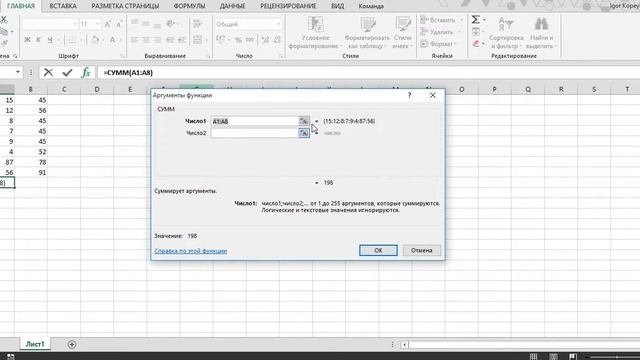This screenshot has height=360, width=640.
Task: Cancel formula entry with the X icon
Action: pos(48,73)
